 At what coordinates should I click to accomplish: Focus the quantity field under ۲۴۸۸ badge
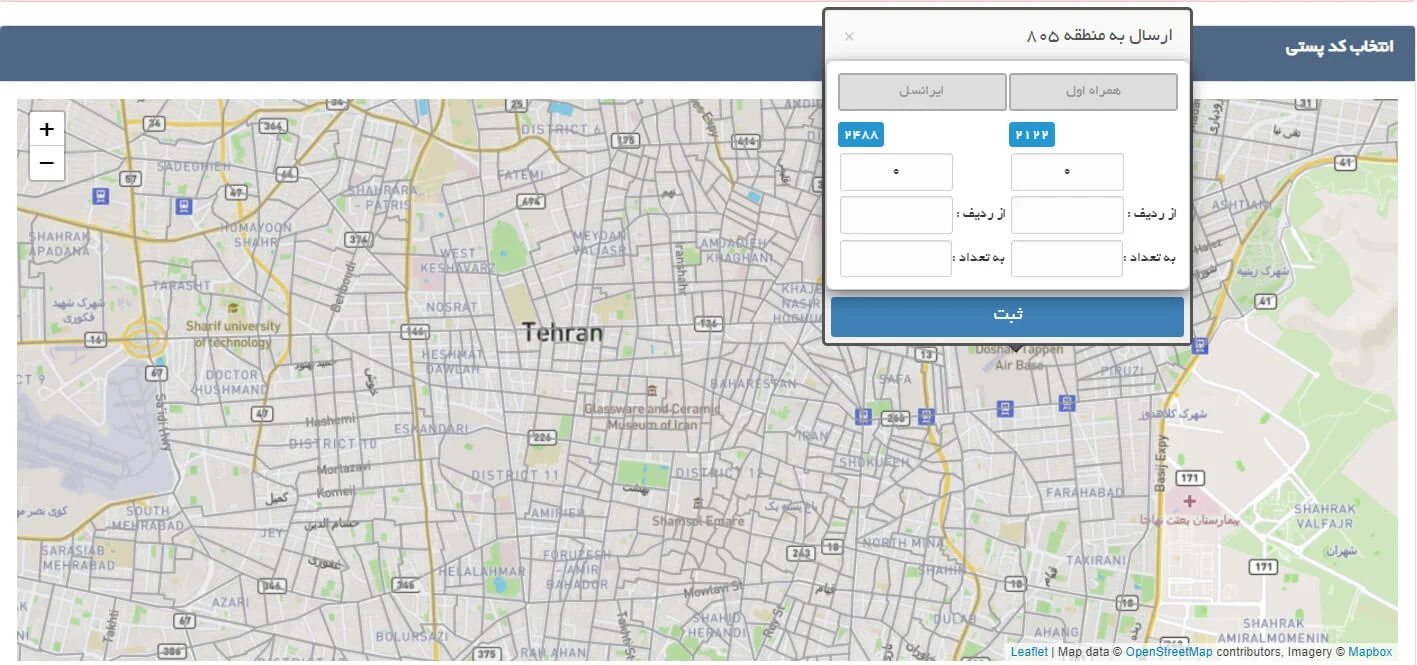pyautogui.click(x=896, y=172)
